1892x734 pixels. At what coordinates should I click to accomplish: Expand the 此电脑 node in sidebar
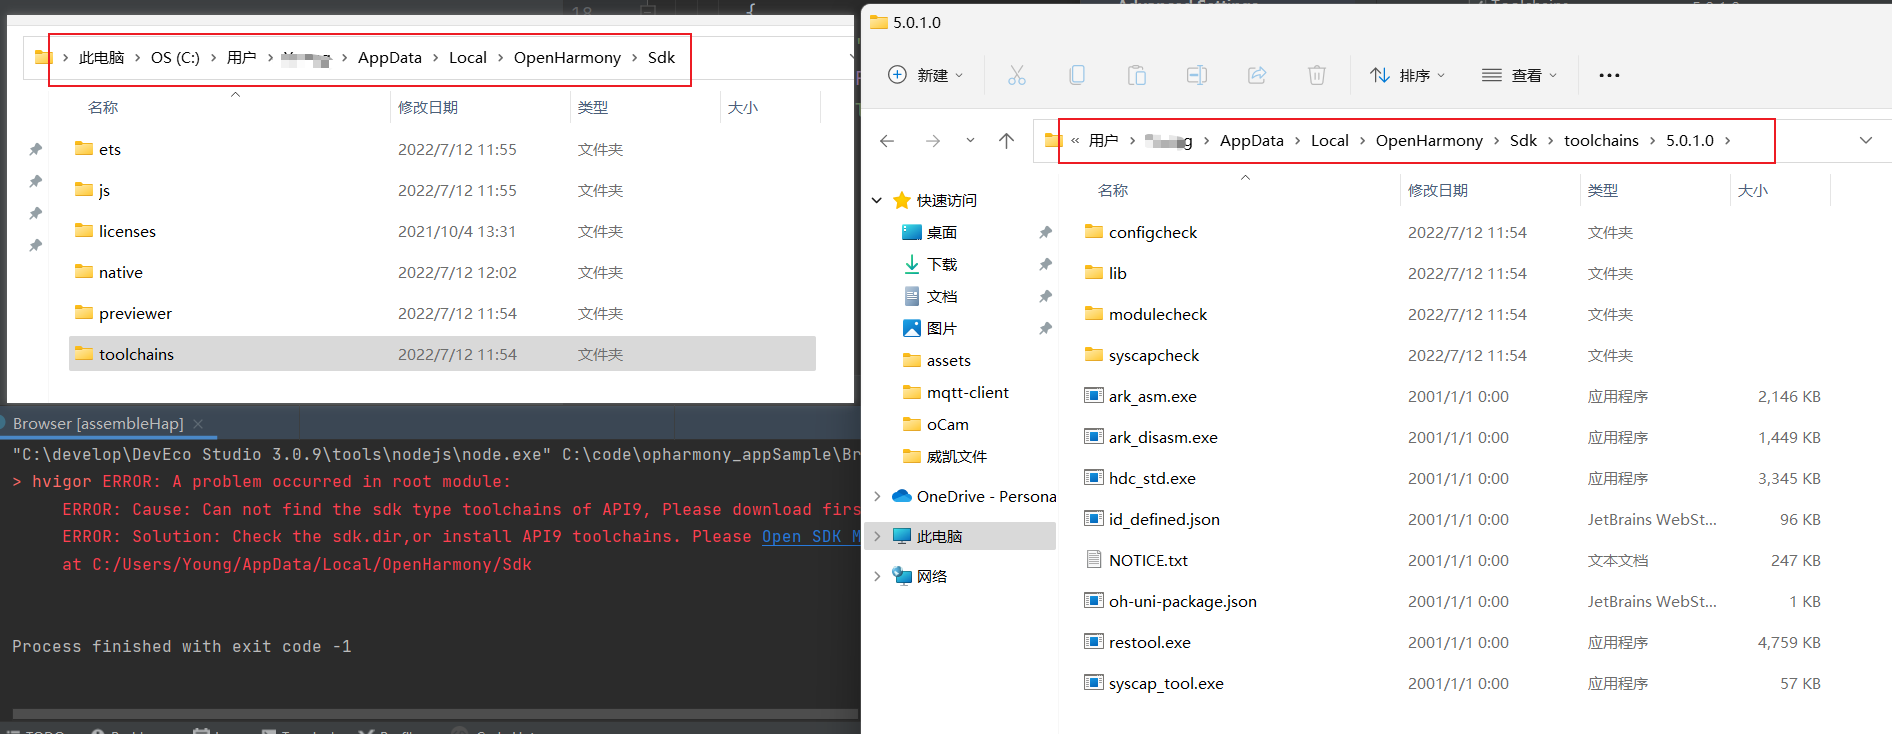877,536
